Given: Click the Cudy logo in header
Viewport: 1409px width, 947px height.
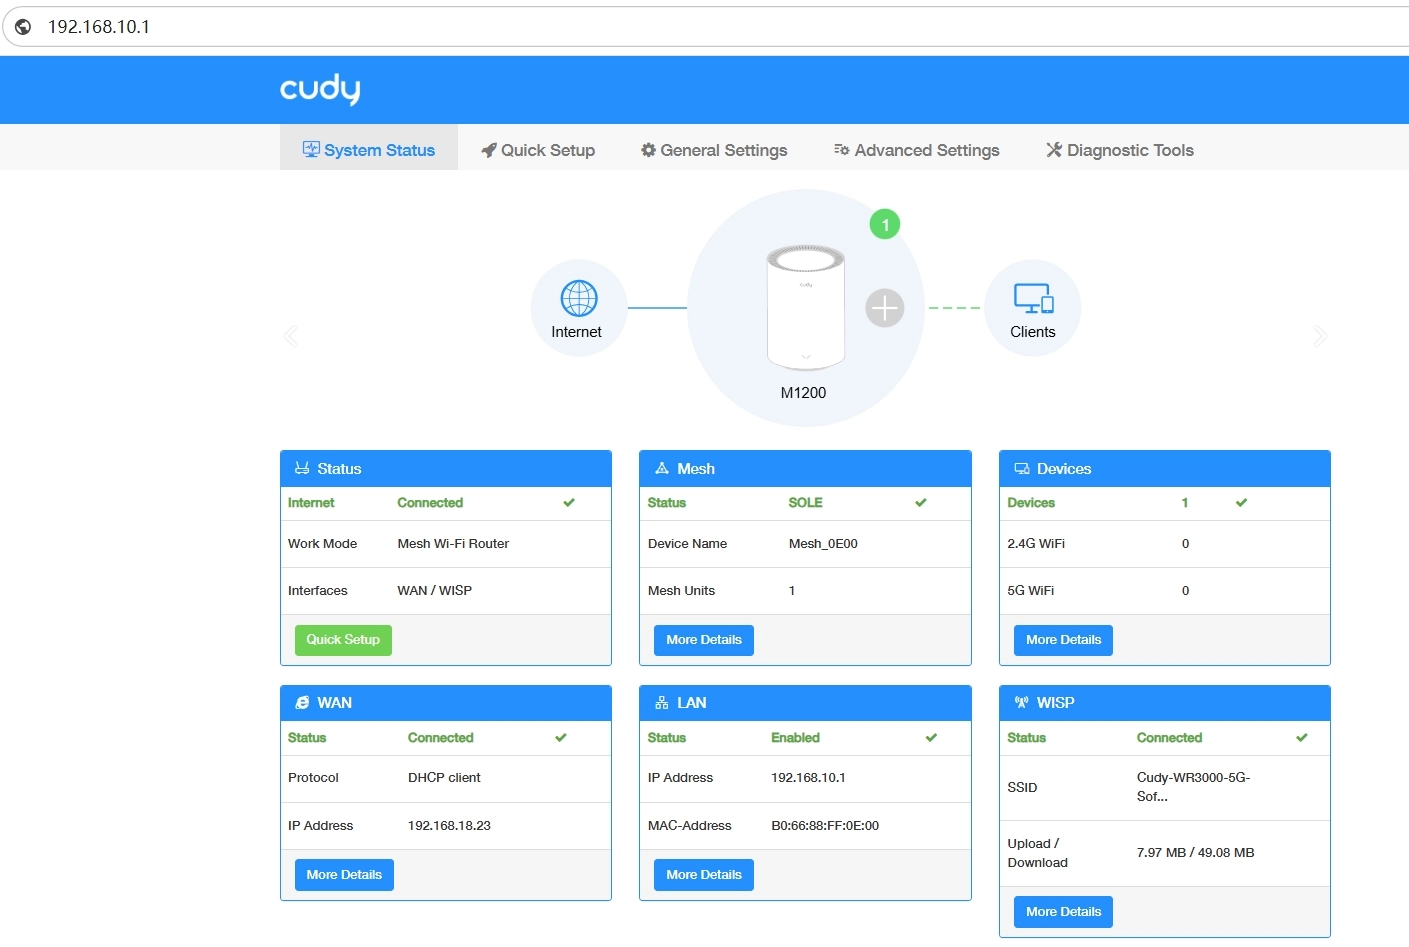Looking at the screenshot, I should click(x=320, y=89).
